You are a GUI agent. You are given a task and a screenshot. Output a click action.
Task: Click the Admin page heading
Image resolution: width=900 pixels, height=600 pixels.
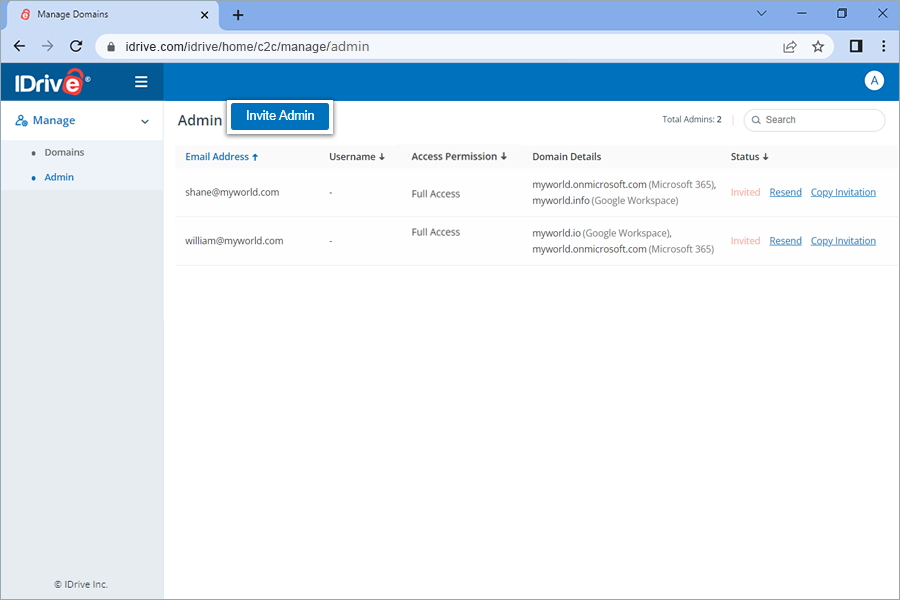click(x=200, y=120)
